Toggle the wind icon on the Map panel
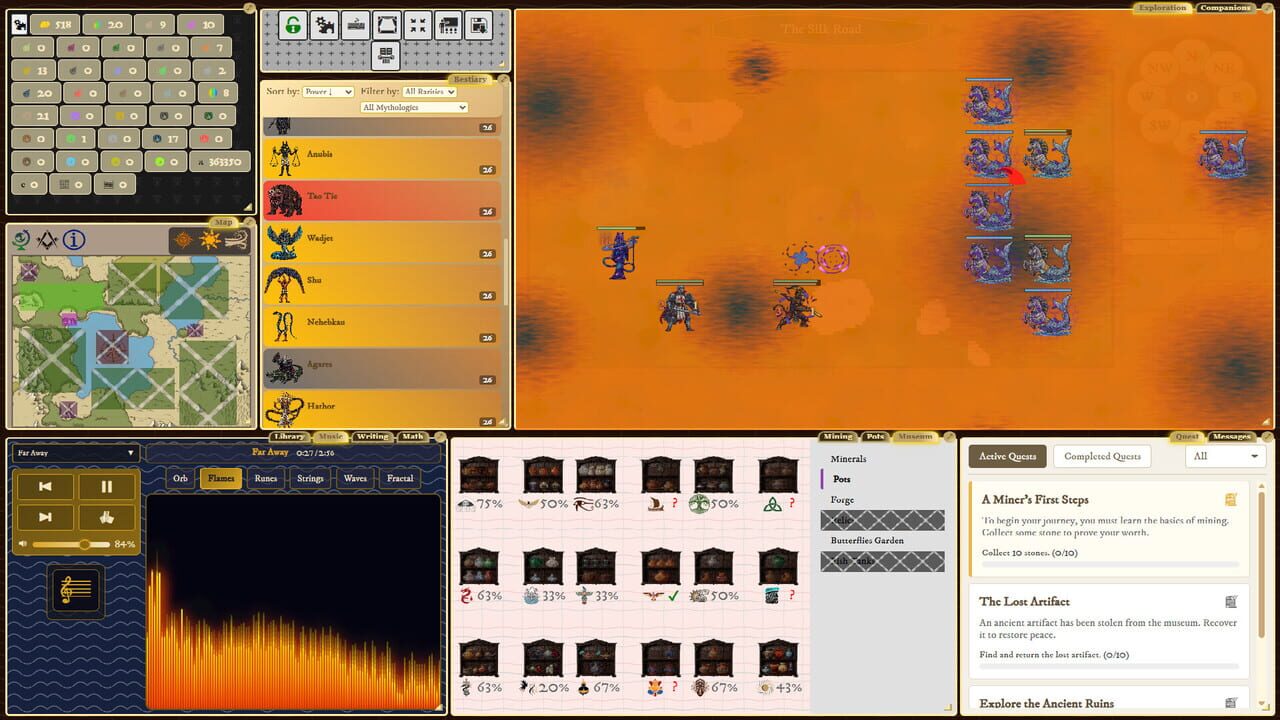The image size is (1280, 720). tap(234, 240)
